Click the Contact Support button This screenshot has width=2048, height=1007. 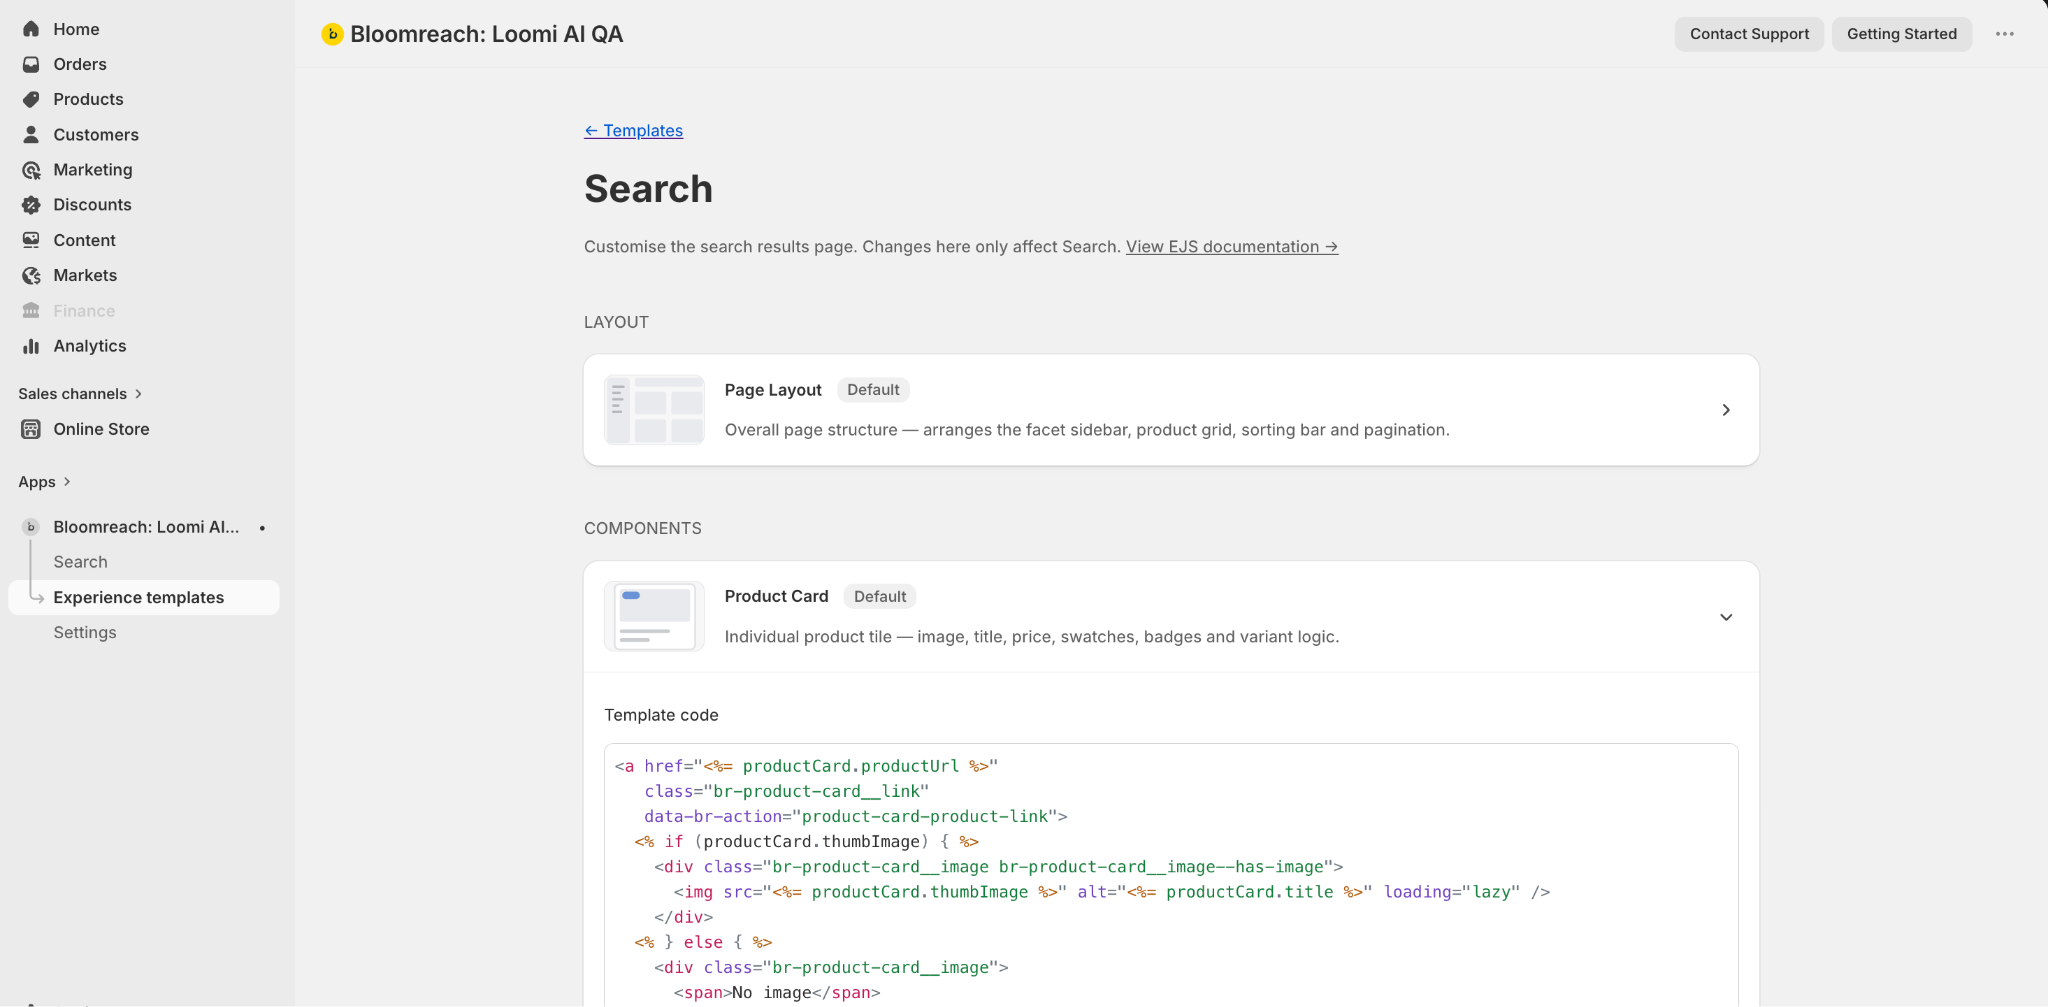[x=1749, y=34]
